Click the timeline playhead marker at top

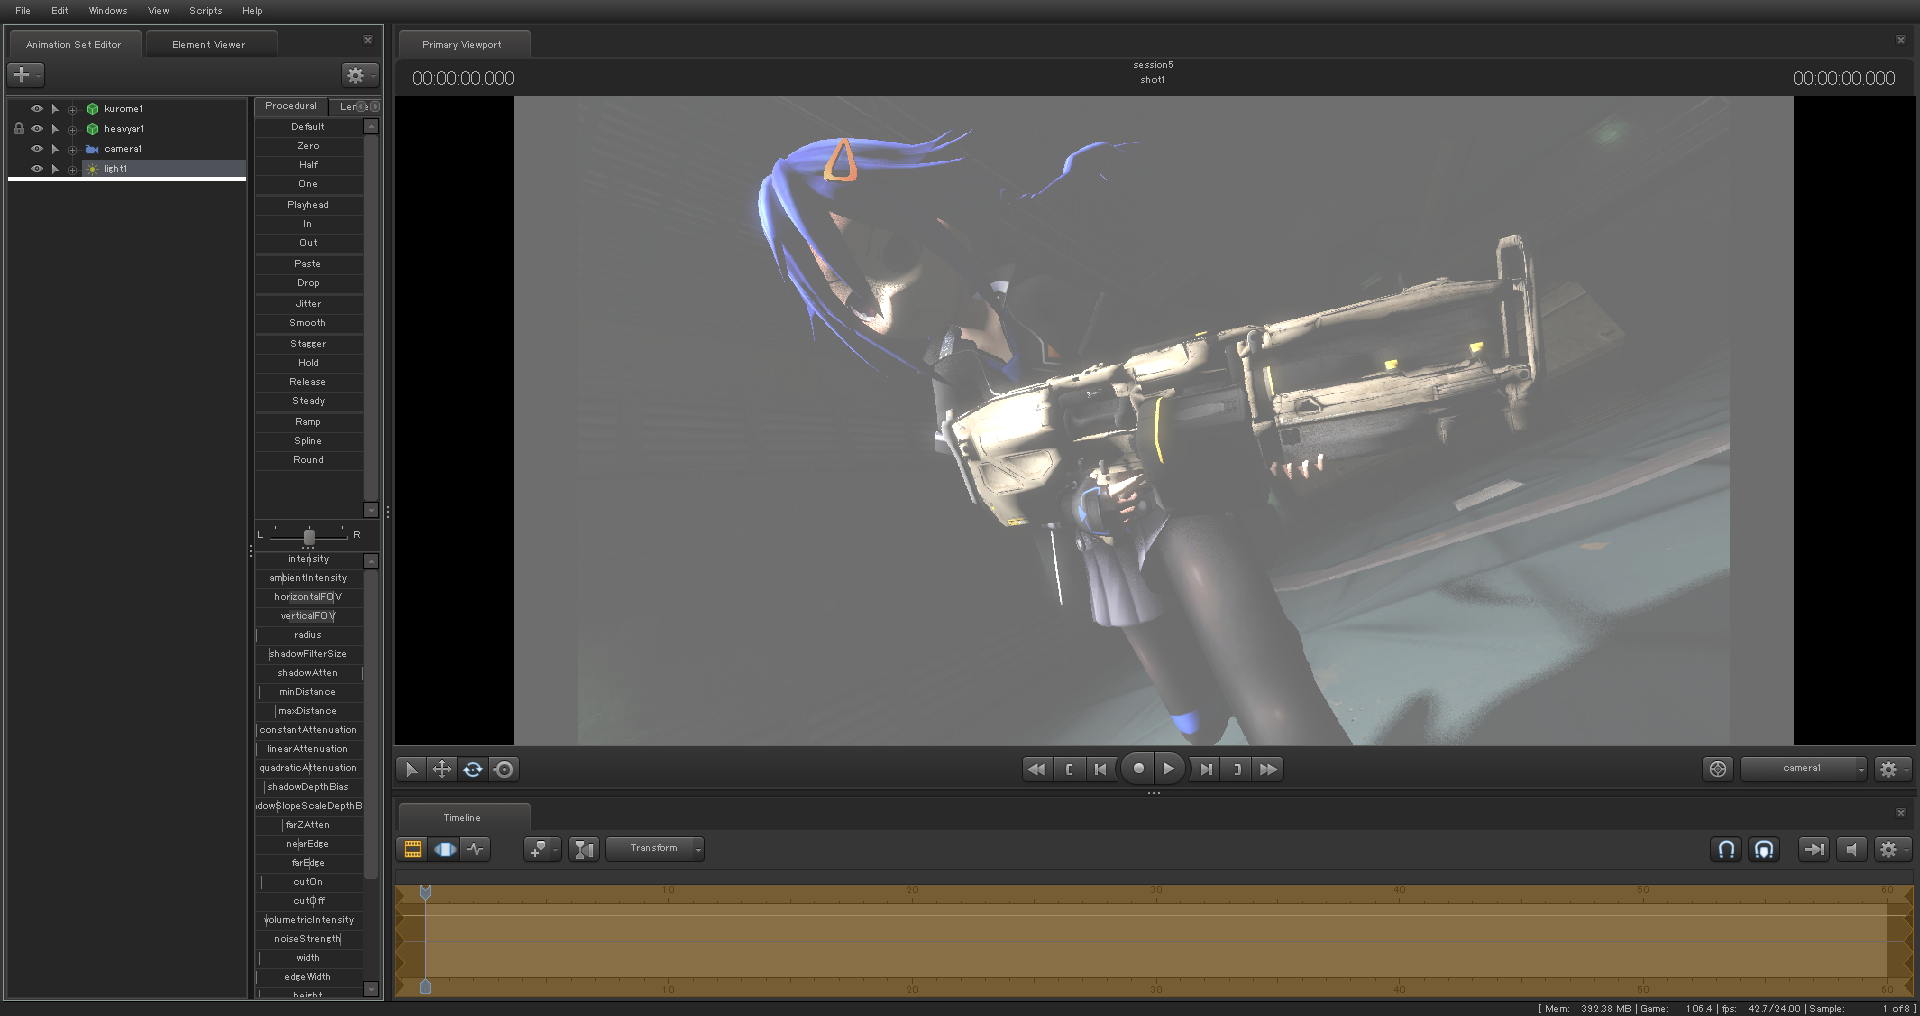click(425, 891)
